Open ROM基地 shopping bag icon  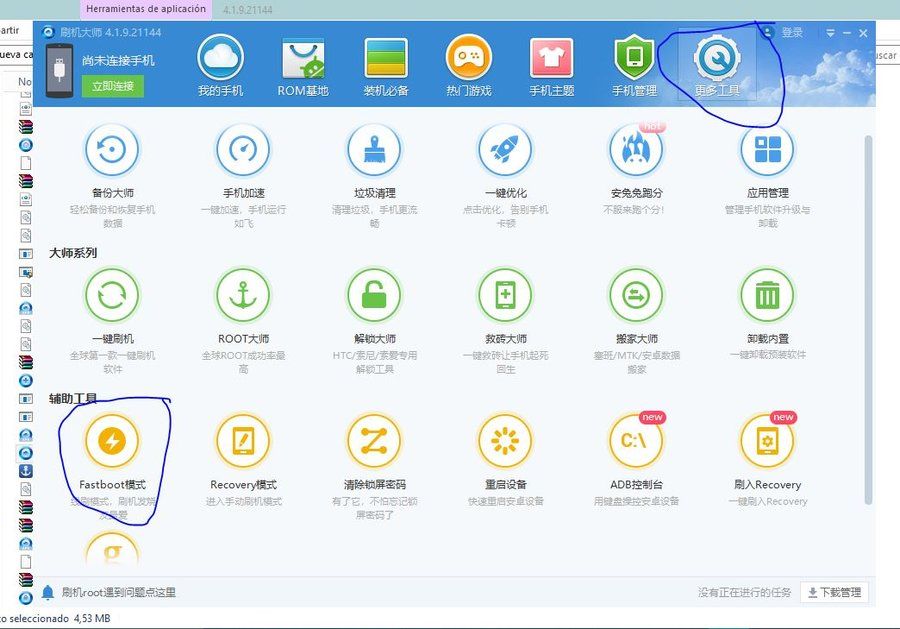[303, 58]
